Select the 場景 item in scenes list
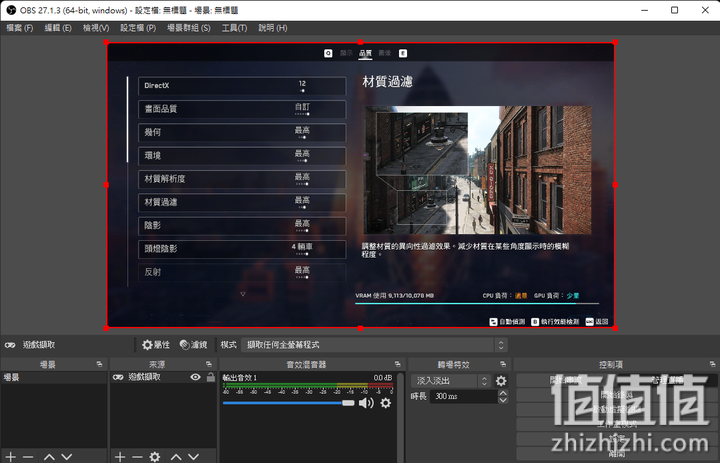 pos(54,378)
